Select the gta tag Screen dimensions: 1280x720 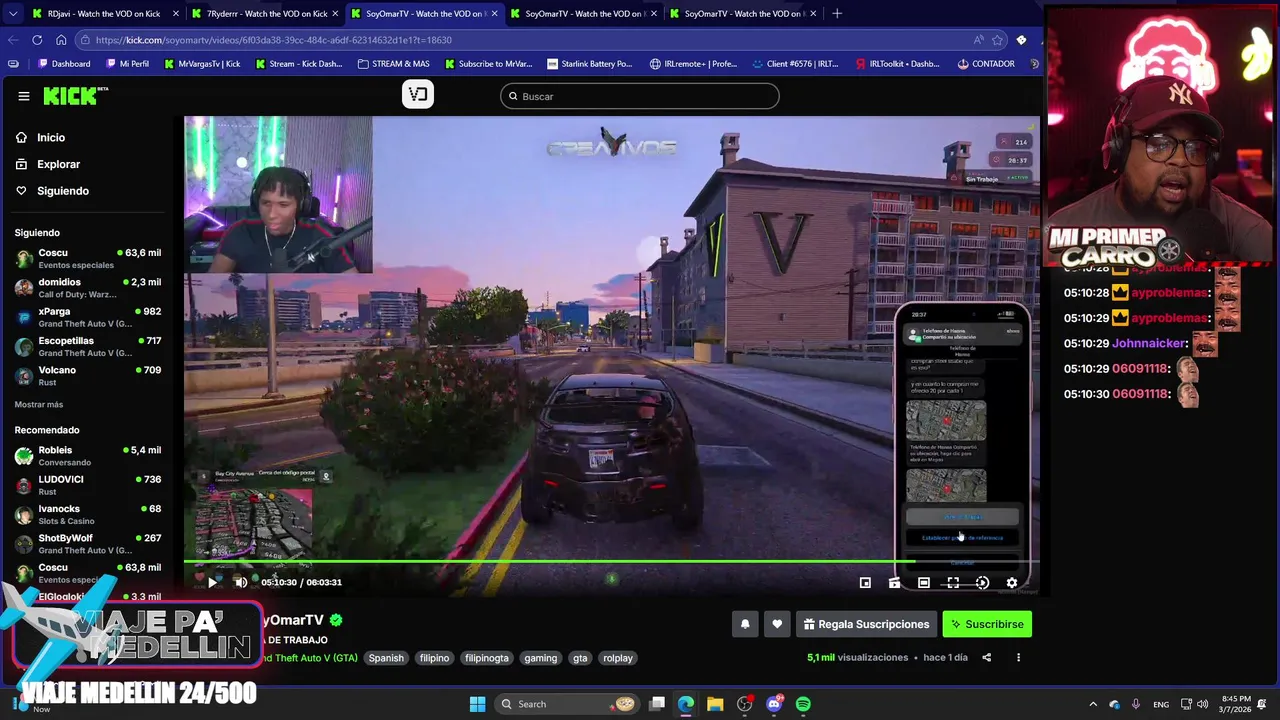pos(580,658)
